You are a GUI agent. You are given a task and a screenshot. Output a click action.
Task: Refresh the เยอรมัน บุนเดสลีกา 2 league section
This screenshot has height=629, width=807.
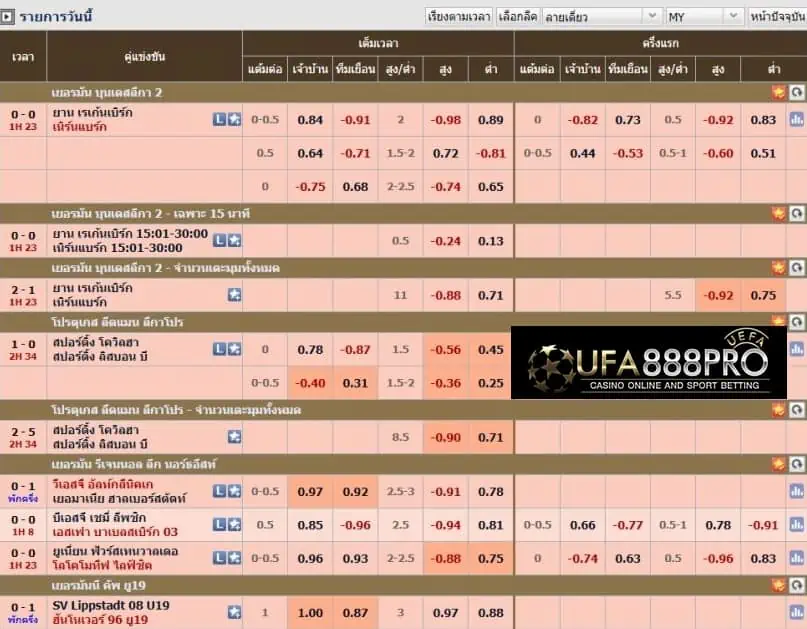click(796, 92)
